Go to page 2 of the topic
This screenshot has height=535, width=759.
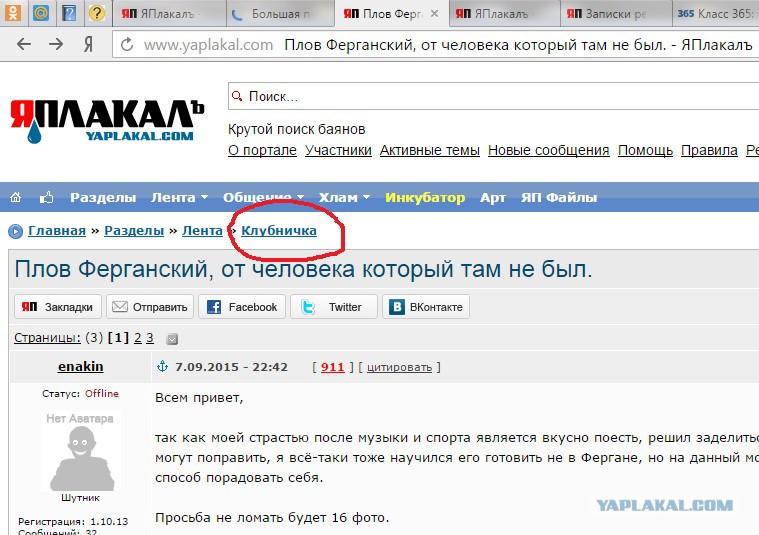point(137,338)
